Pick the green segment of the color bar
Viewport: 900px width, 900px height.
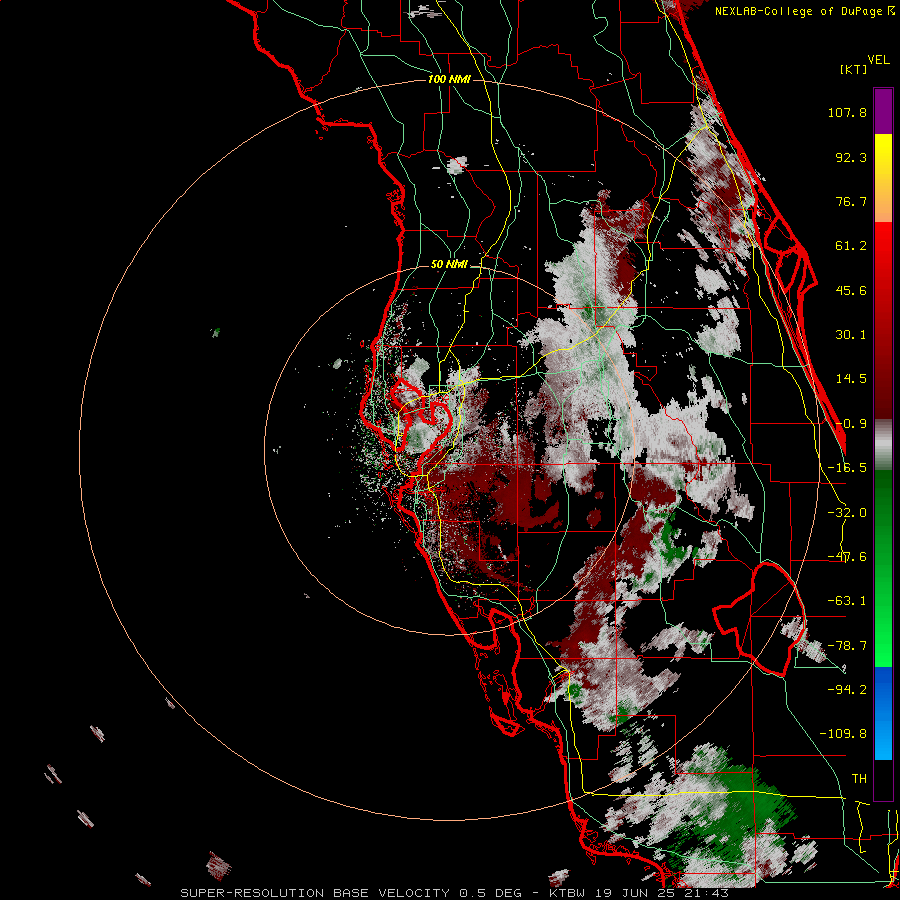pos(883,568)
